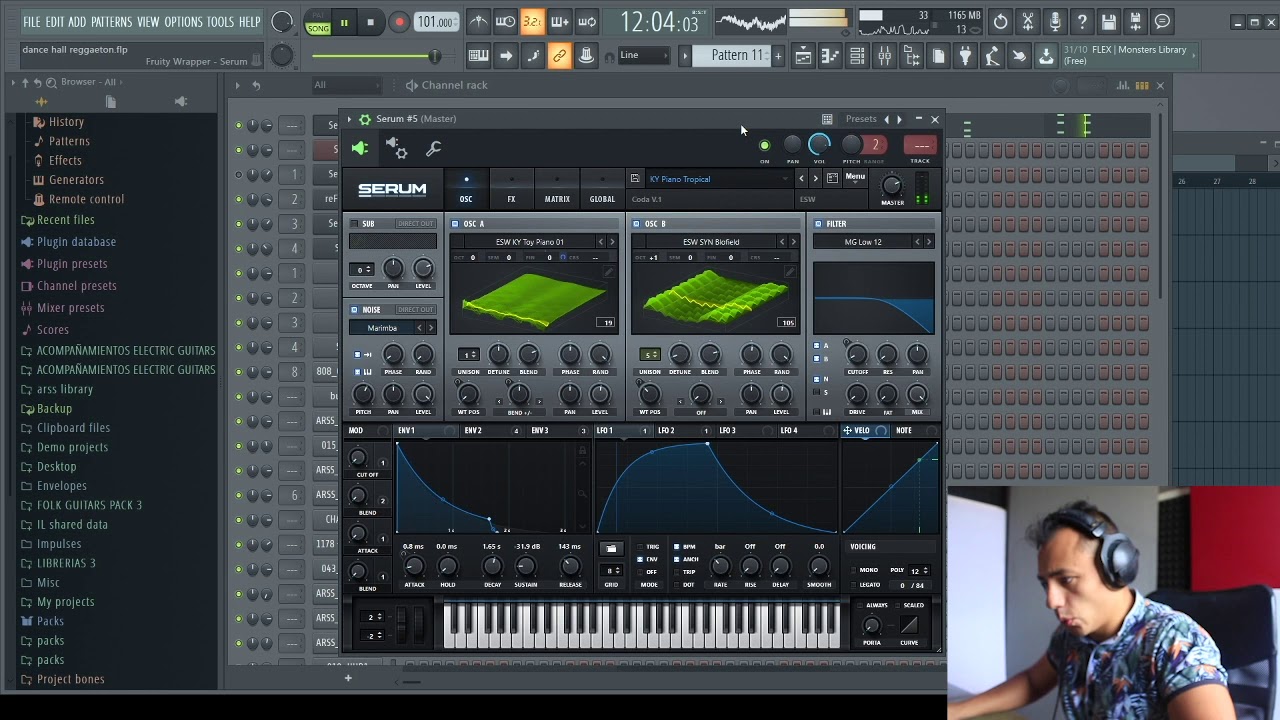Open the LFO folder preset icon
Viewport: 1280px width, 720px height.
(x=611, y=548)
